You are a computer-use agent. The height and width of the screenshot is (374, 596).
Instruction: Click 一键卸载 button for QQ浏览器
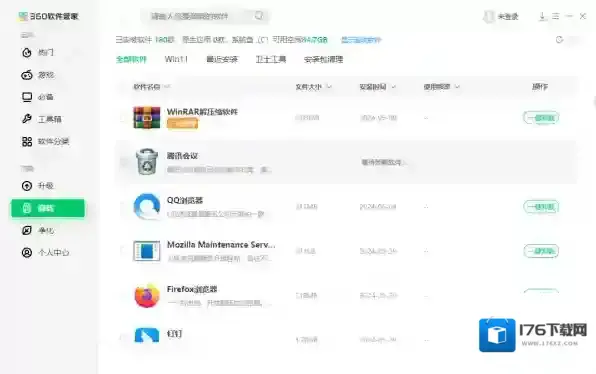(541, 206)
